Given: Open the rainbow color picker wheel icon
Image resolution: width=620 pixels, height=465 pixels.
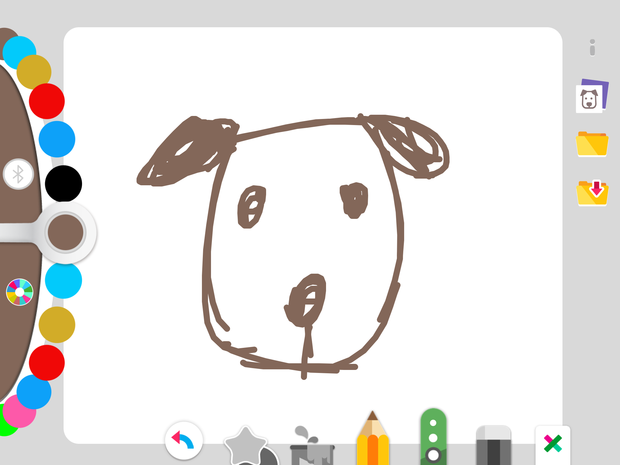Looking at the screenshot, I should 19,292.
